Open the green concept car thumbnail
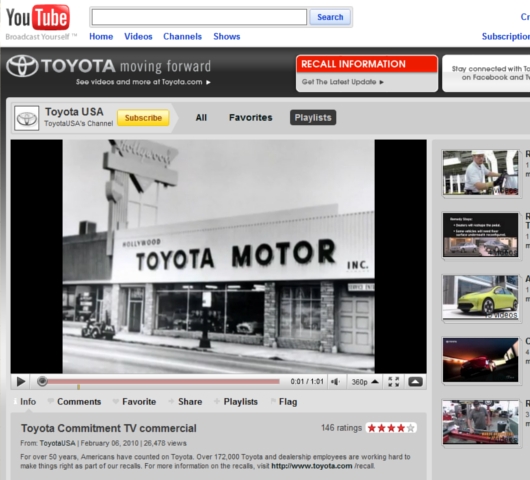 (x=481, y=297)
